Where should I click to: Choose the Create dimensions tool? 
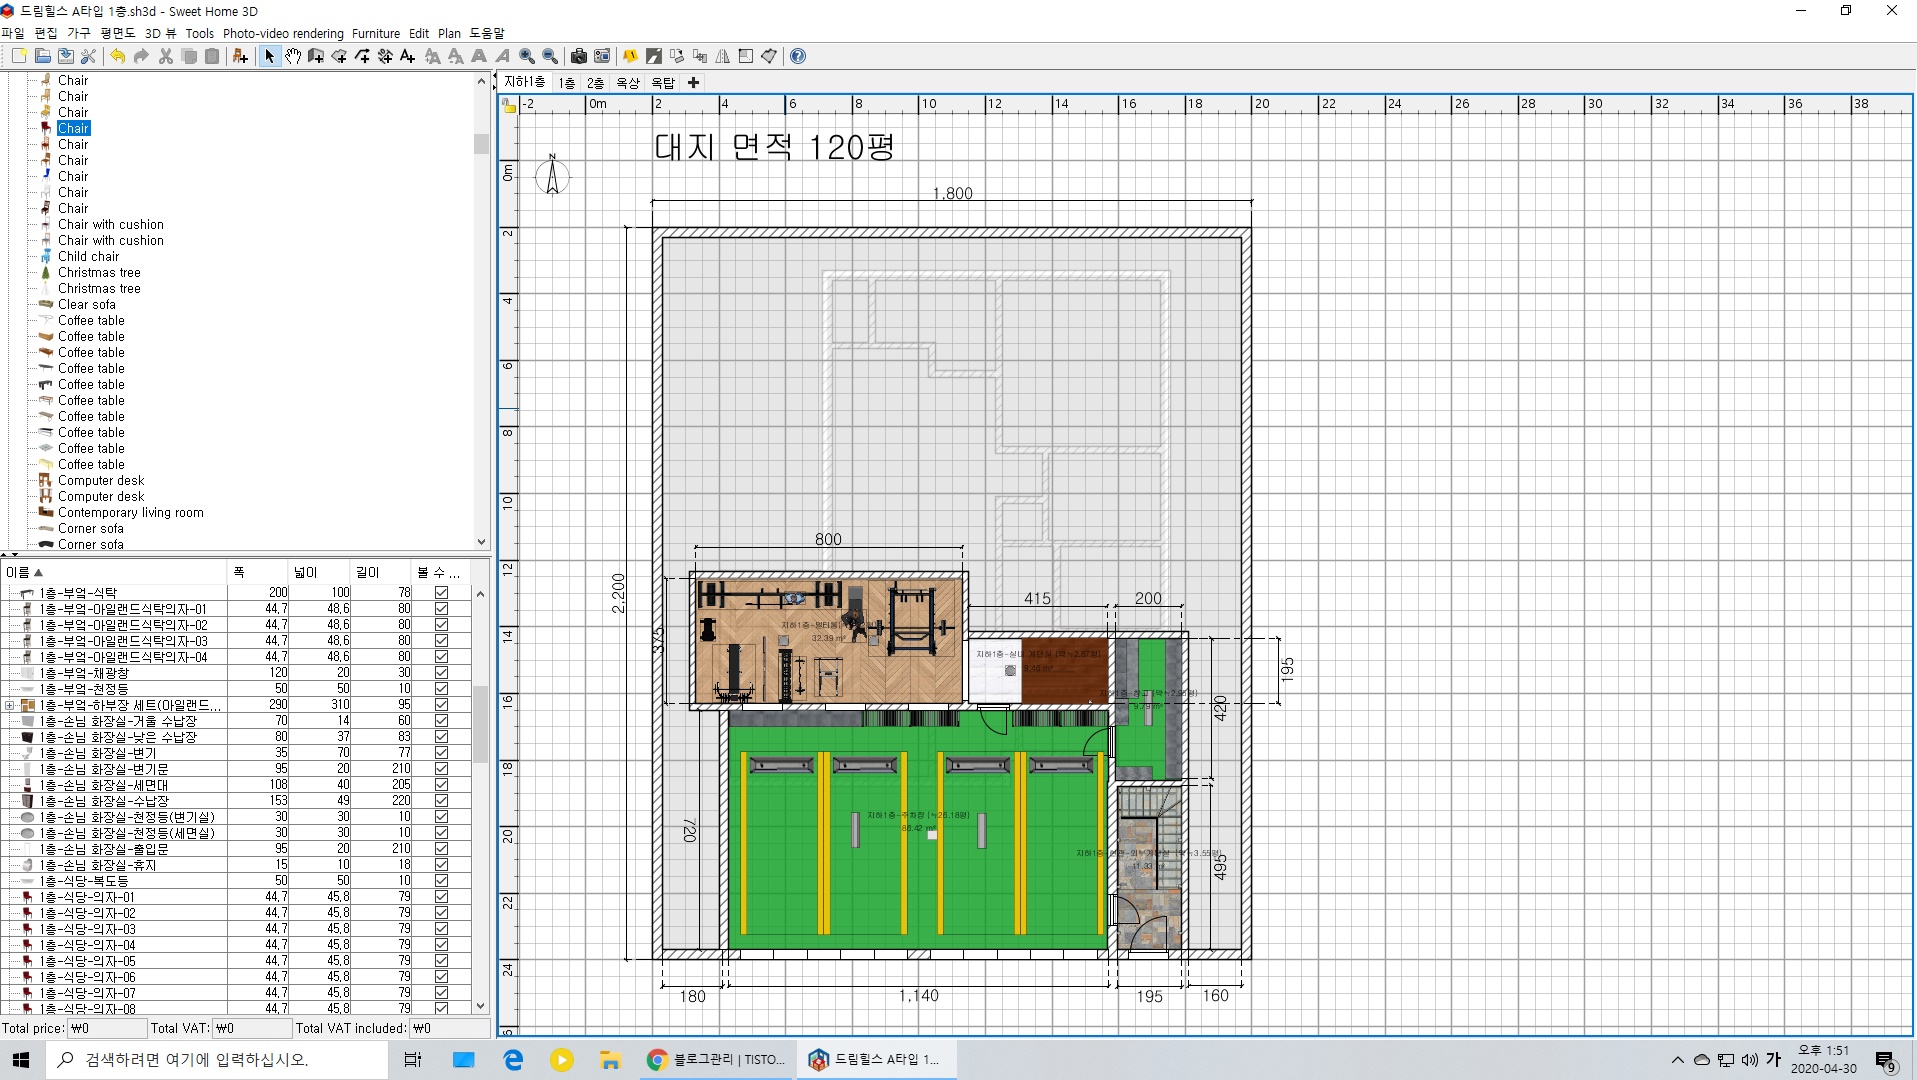point(385,56)
